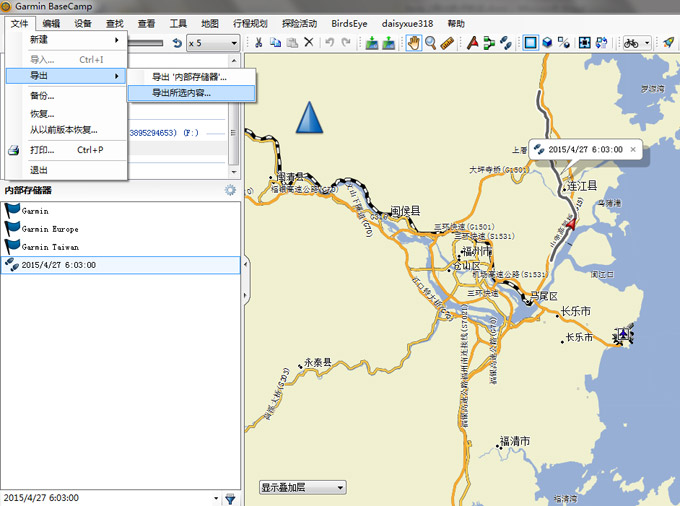Open the 查找 menu

click(x=114, y=23)
